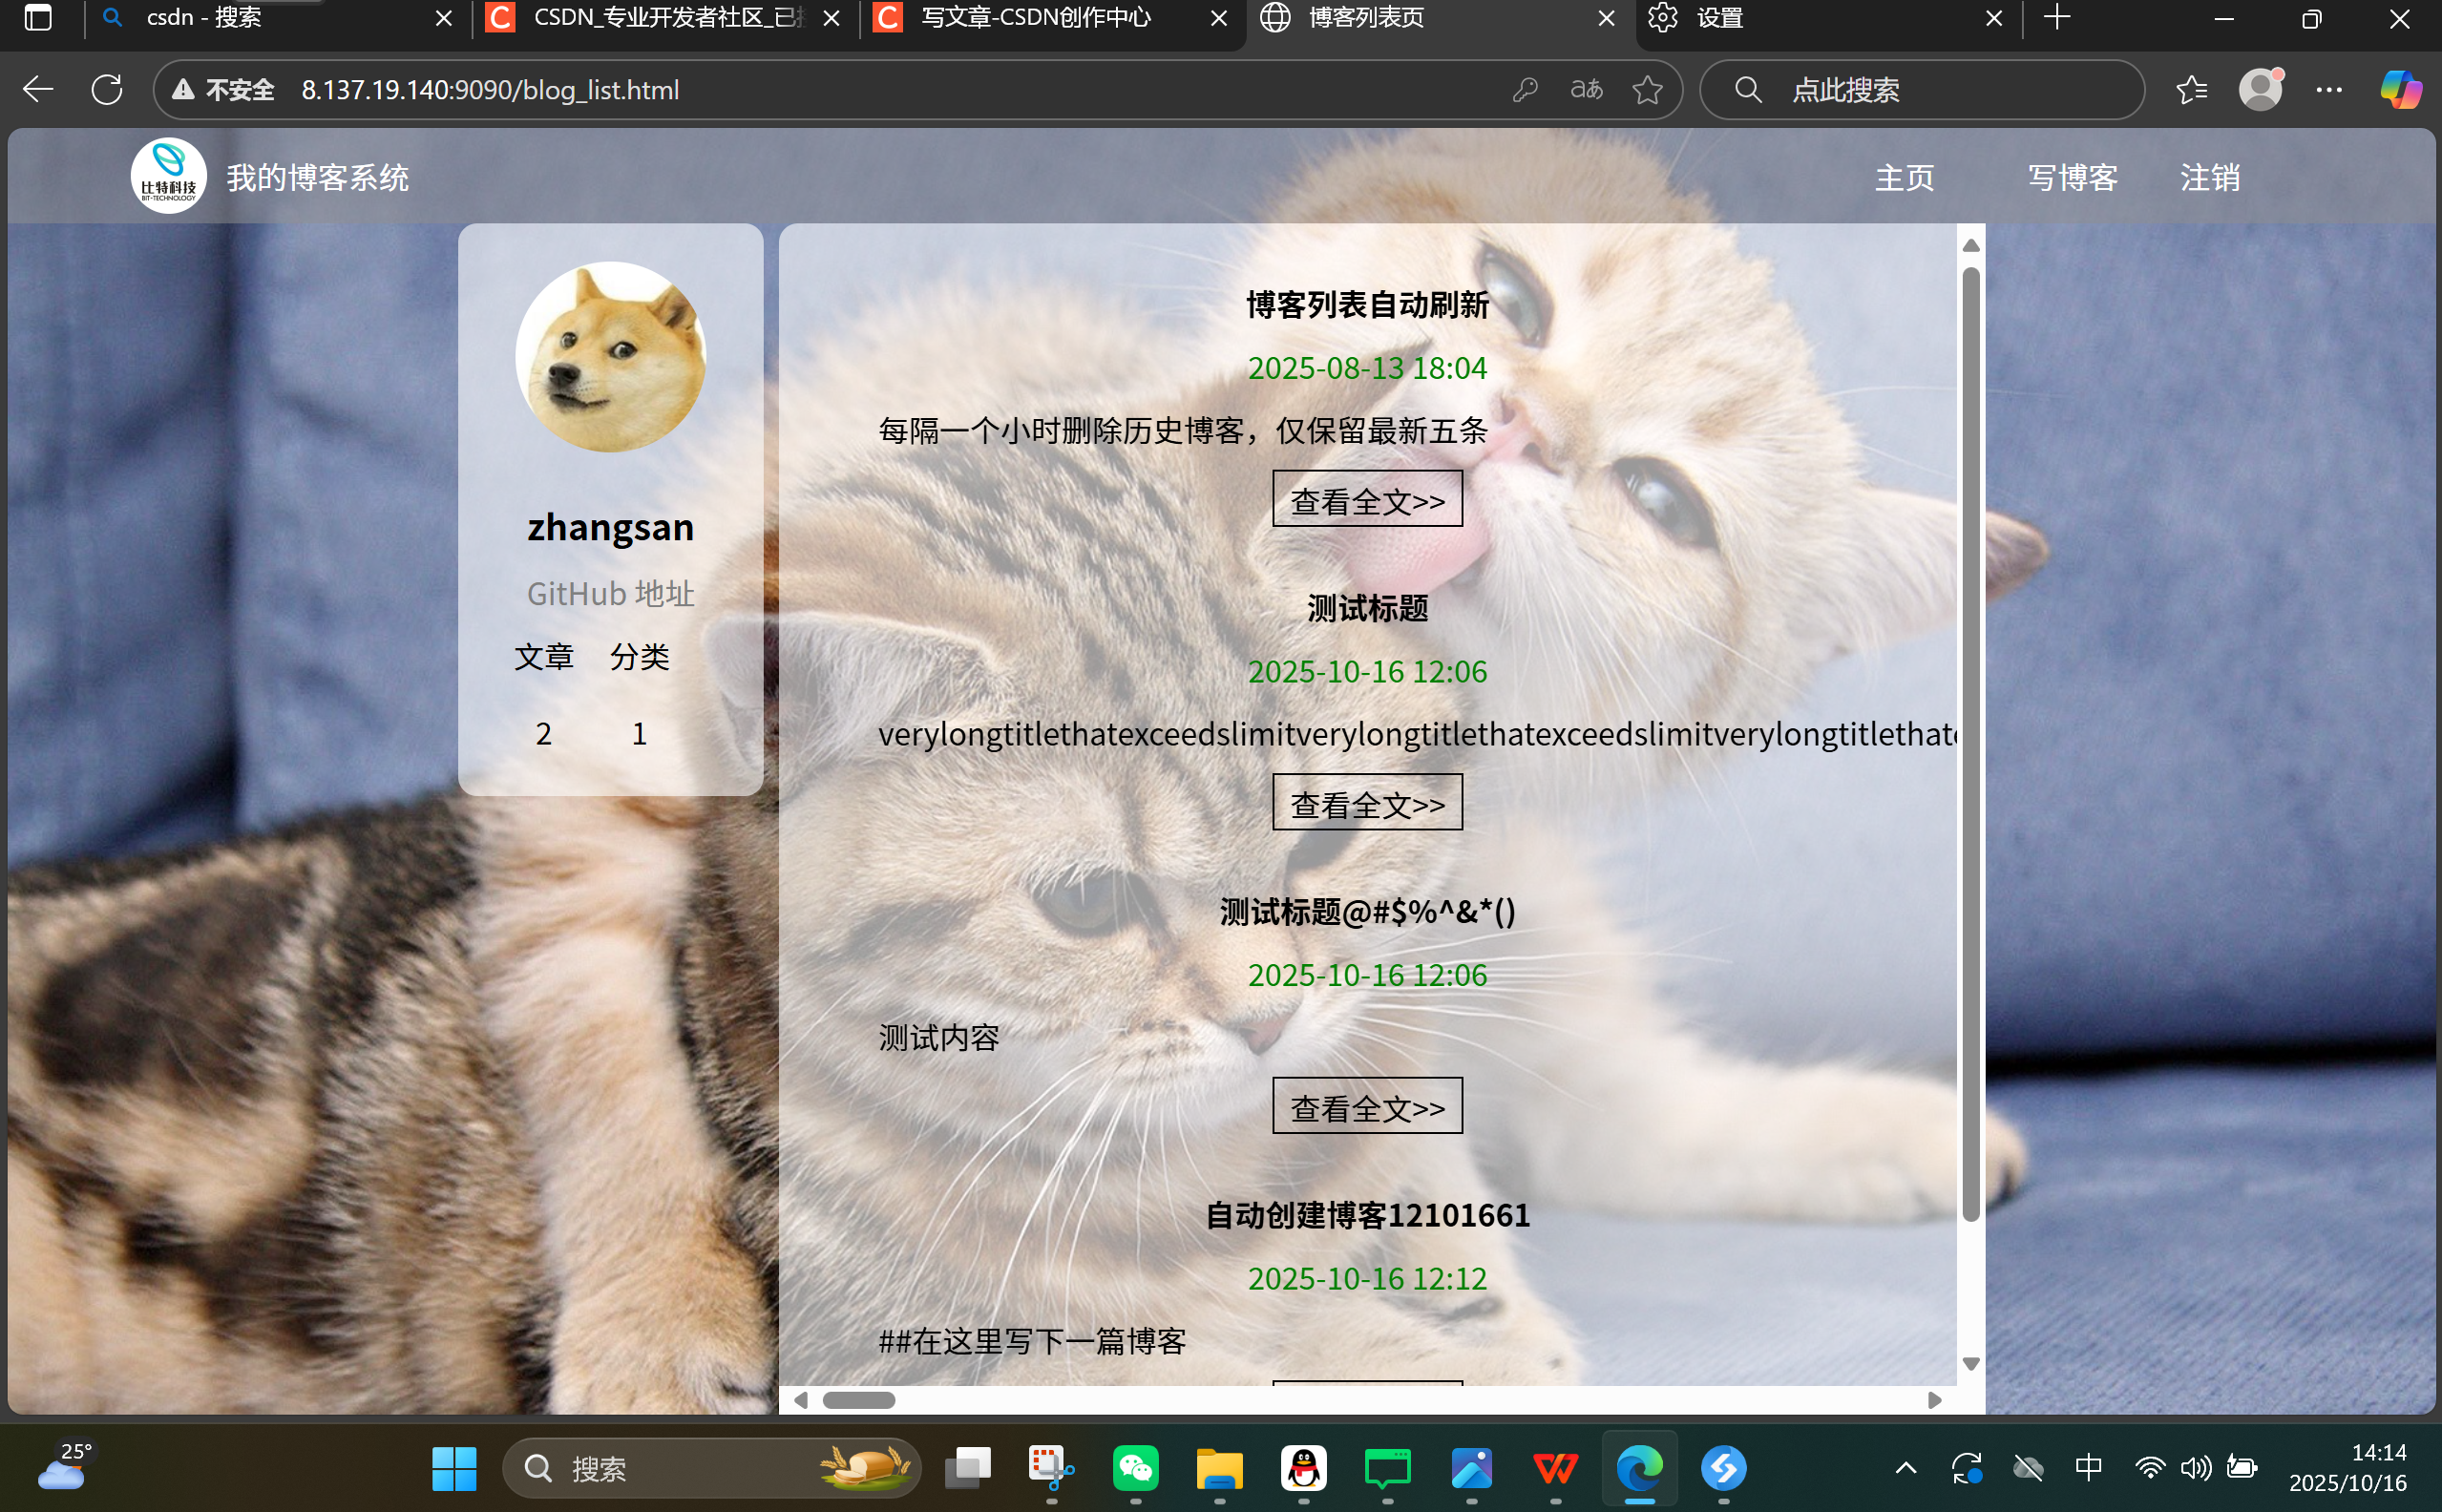Open the tab actions menu icon

coord(38,18)
